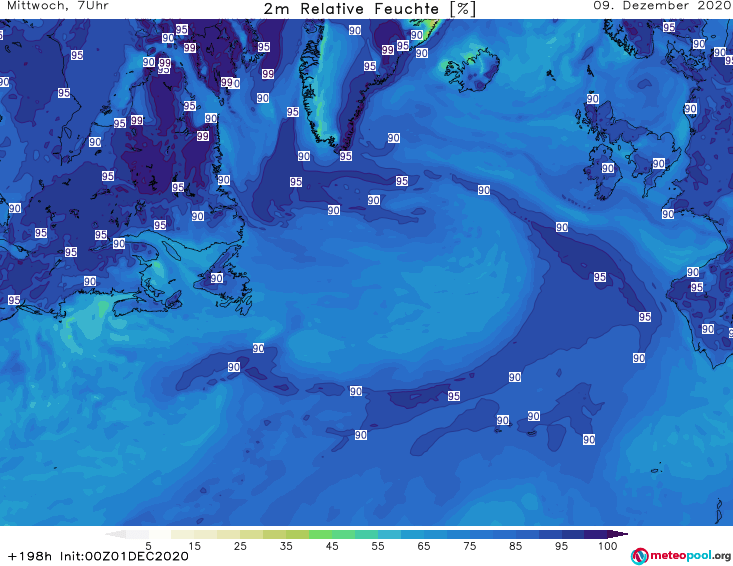This screenshot has height=566, width=733.
Task: Open the meteopool.org link text
Action: 690,556
